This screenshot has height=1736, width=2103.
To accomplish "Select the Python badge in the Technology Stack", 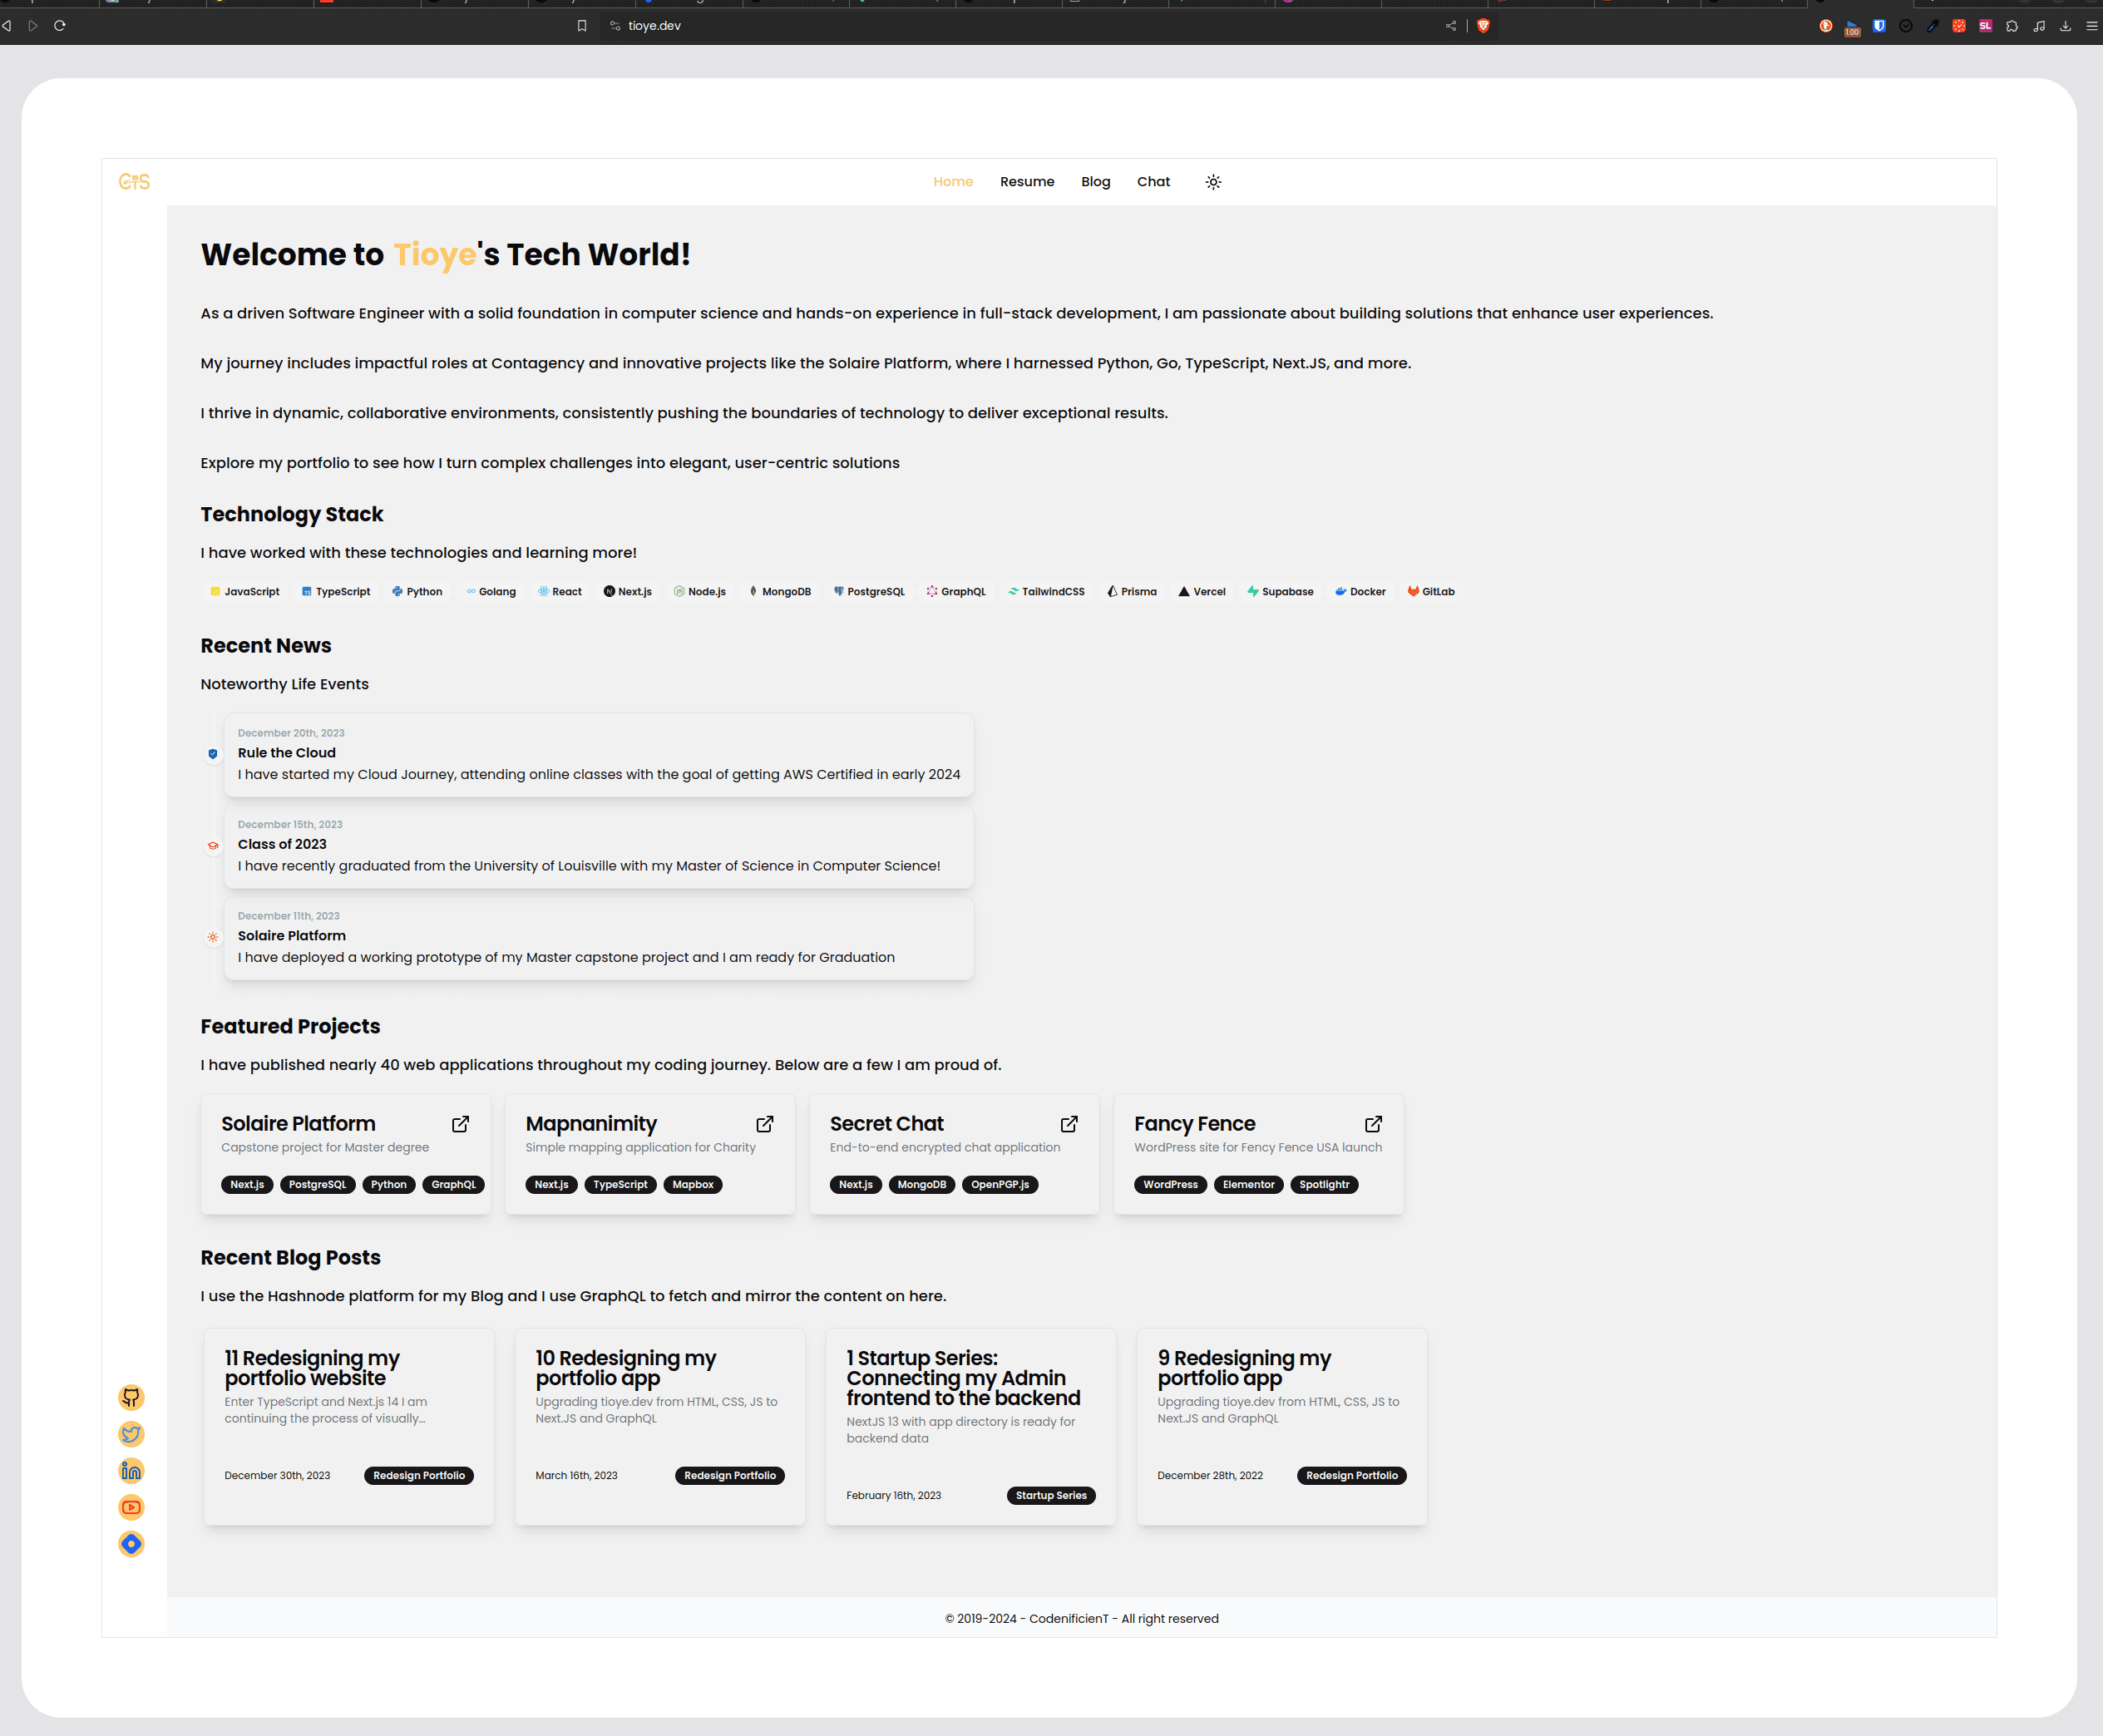I will (417, 591).
